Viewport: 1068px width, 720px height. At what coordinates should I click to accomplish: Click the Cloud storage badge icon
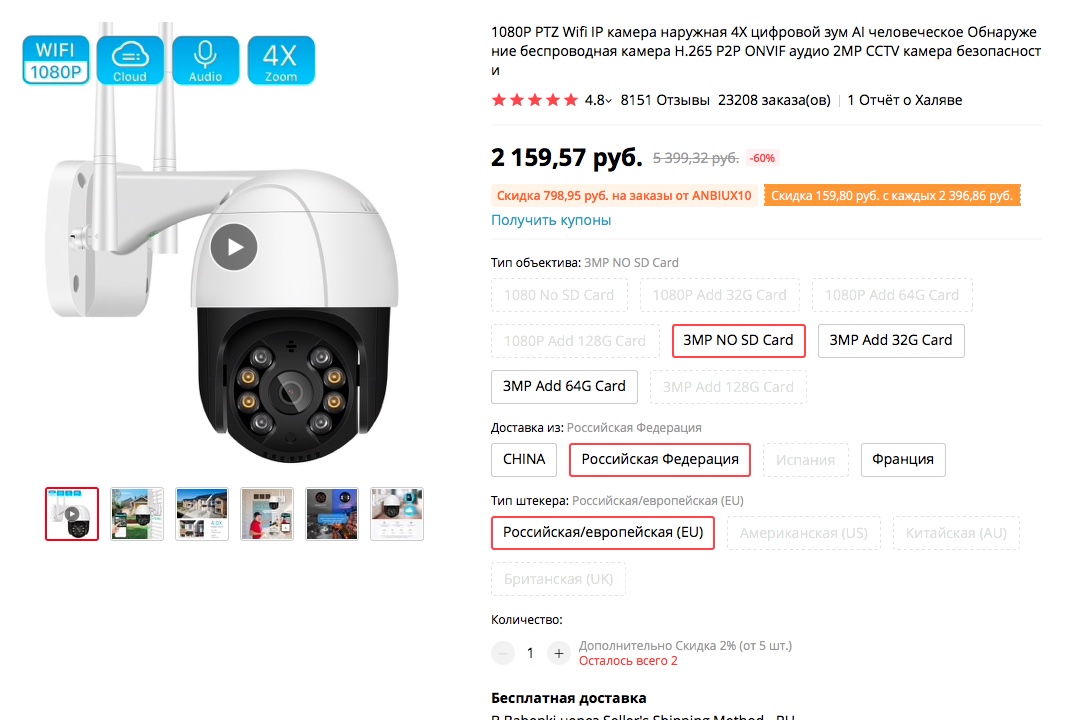coord(130,60)
